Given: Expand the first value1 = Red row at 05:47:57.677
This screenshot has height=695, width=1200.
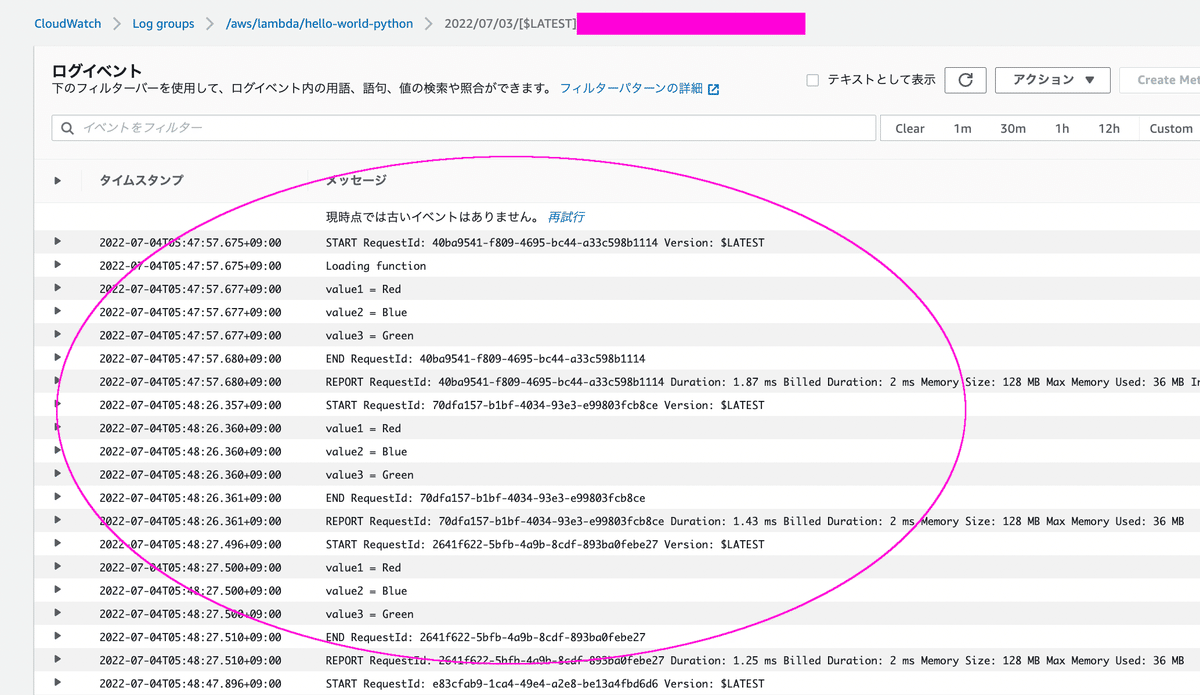Looking at the screenshot, I should 58,288.
